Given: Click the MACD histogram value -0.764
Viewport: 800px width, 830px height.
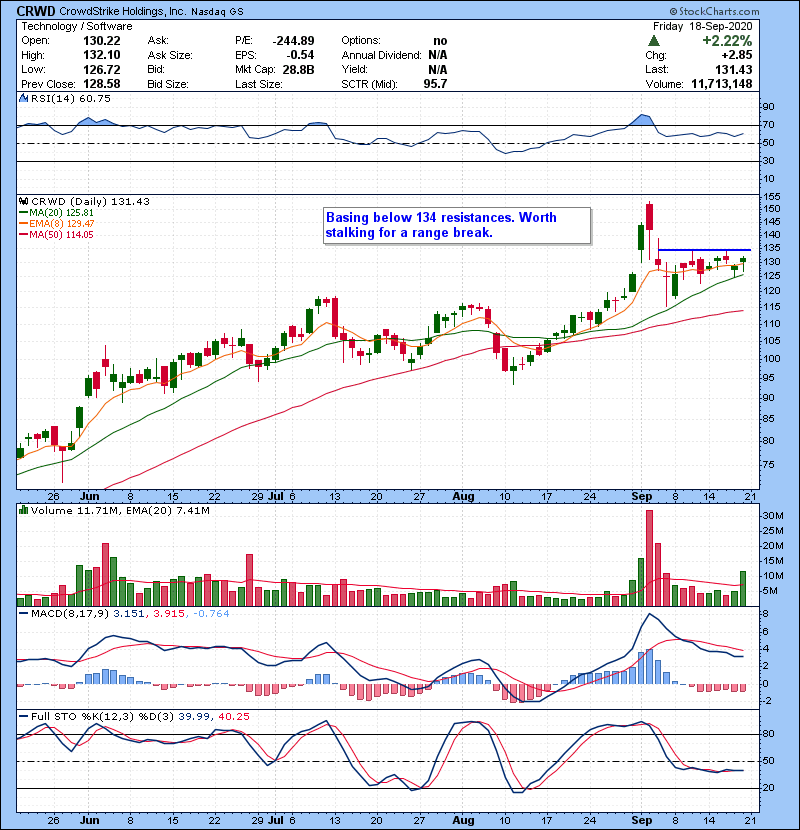Looking at the screenshot, I should [x=211, y=614].
